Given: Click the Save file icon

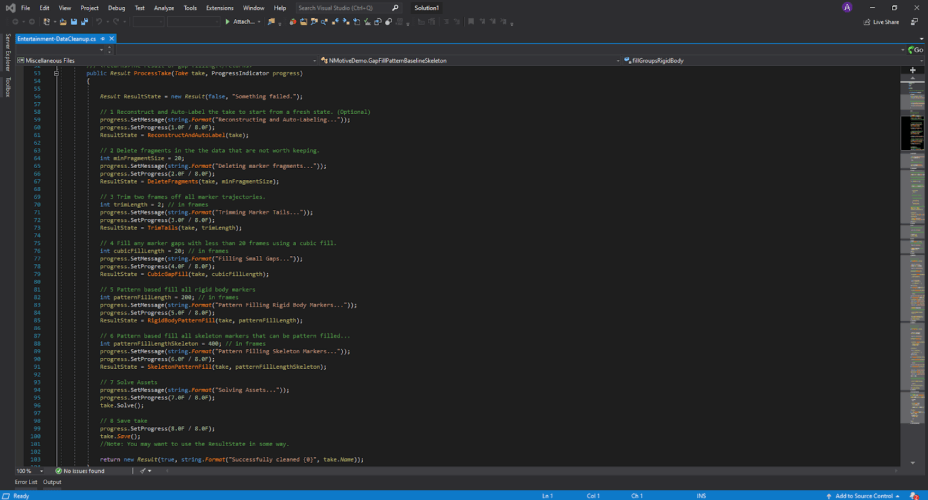Looking at the screenshot, I should coord(73,22).
